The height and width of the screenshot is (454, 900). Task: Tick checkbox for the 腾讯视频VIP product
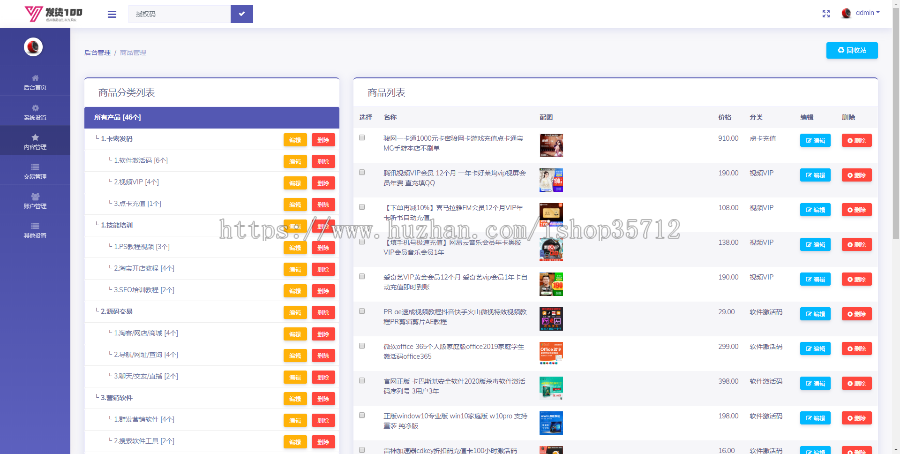coord(362,172)
